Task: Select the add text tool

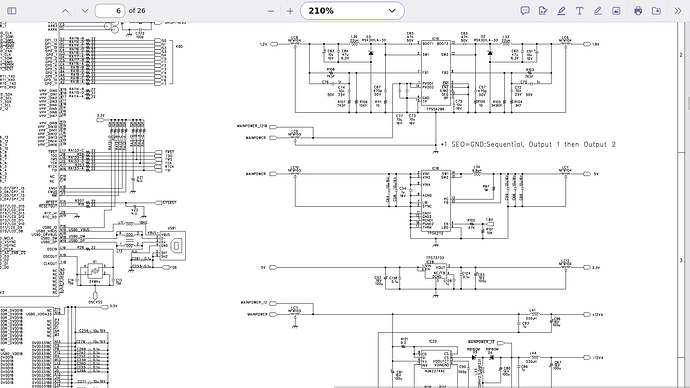Action: pyautogui.click(x=580, y=11)
